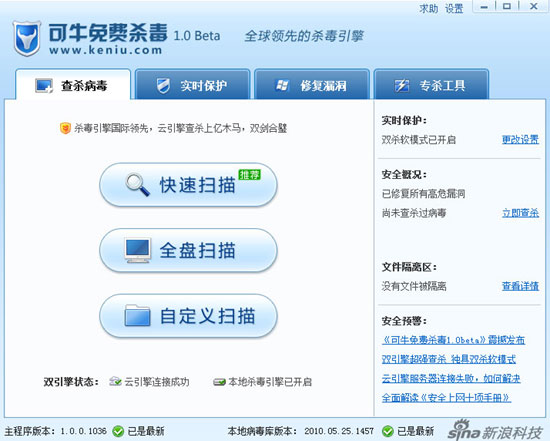Minimize the Keniu antivirus window
The height and width of the screenshot is (441, 550).
pos(484,6)
